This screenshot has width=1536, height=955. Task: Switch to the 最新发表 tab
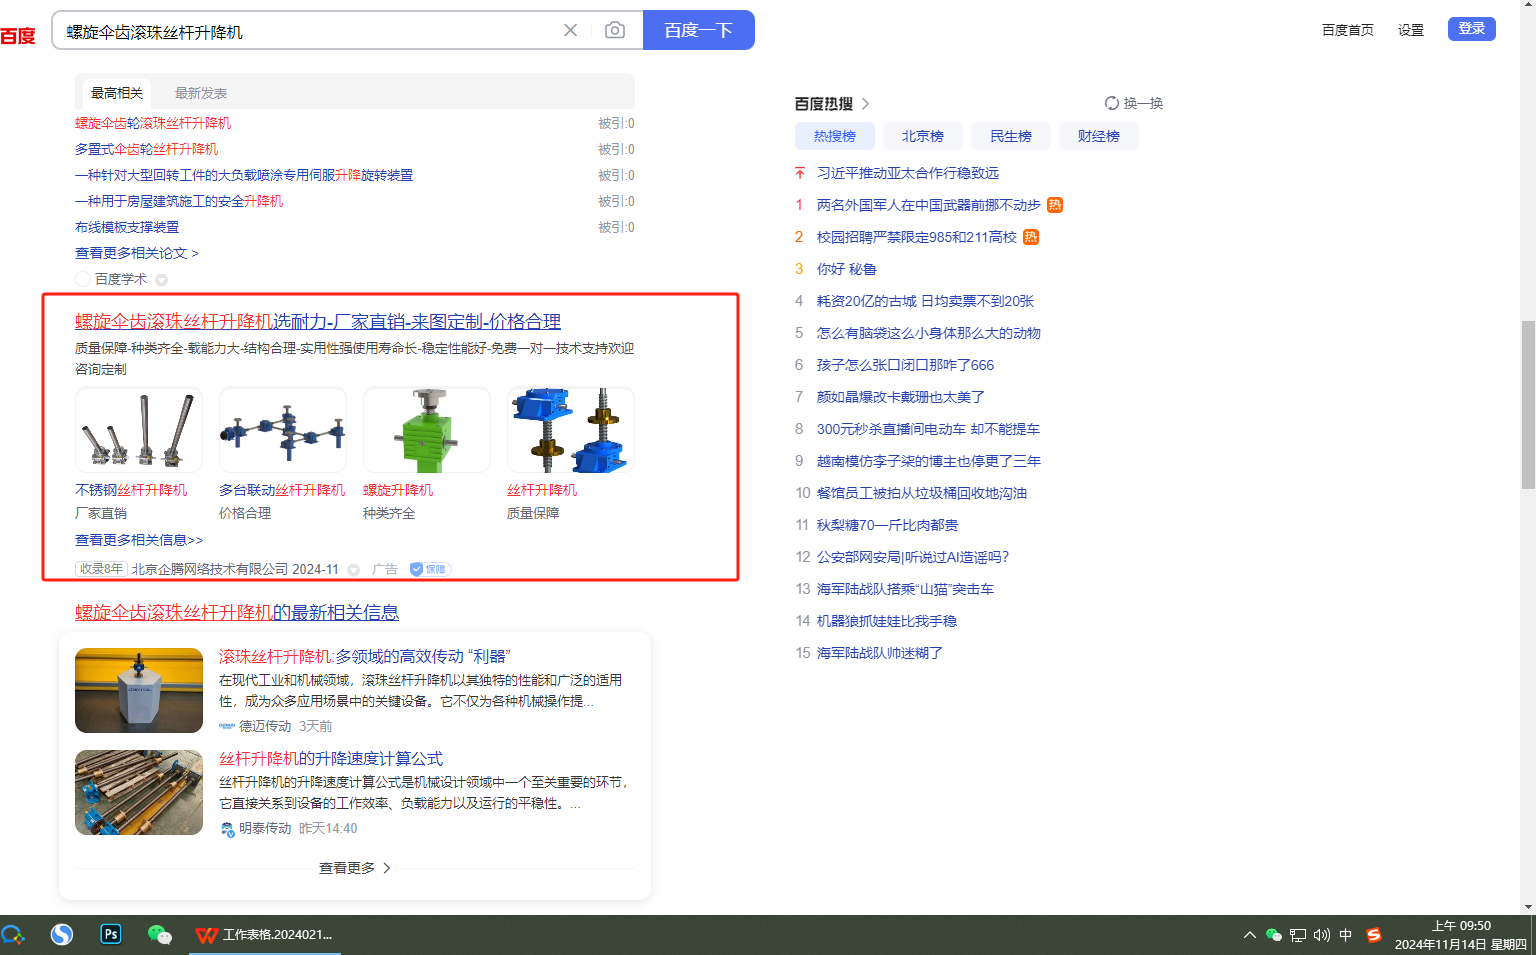coord(201,93)
